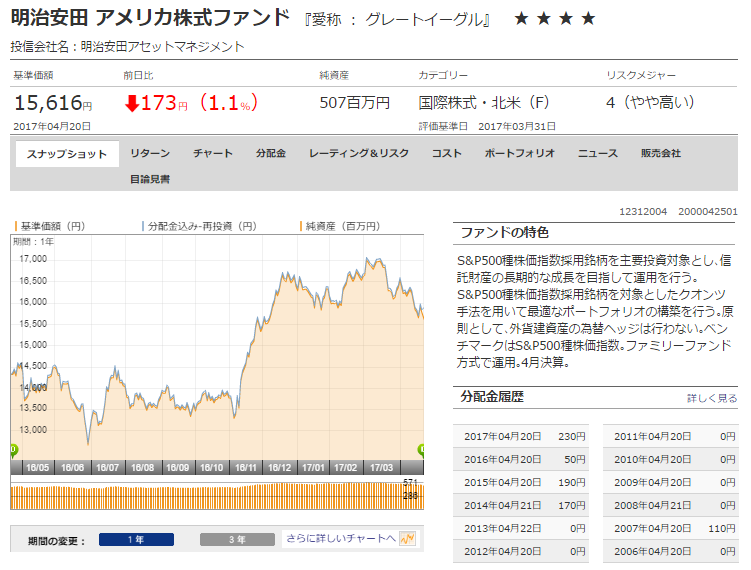The height and width of the screenshot is (570, 751).
Task: Click the 2016年04月20日 50円 row
Action: click(521, 459)
